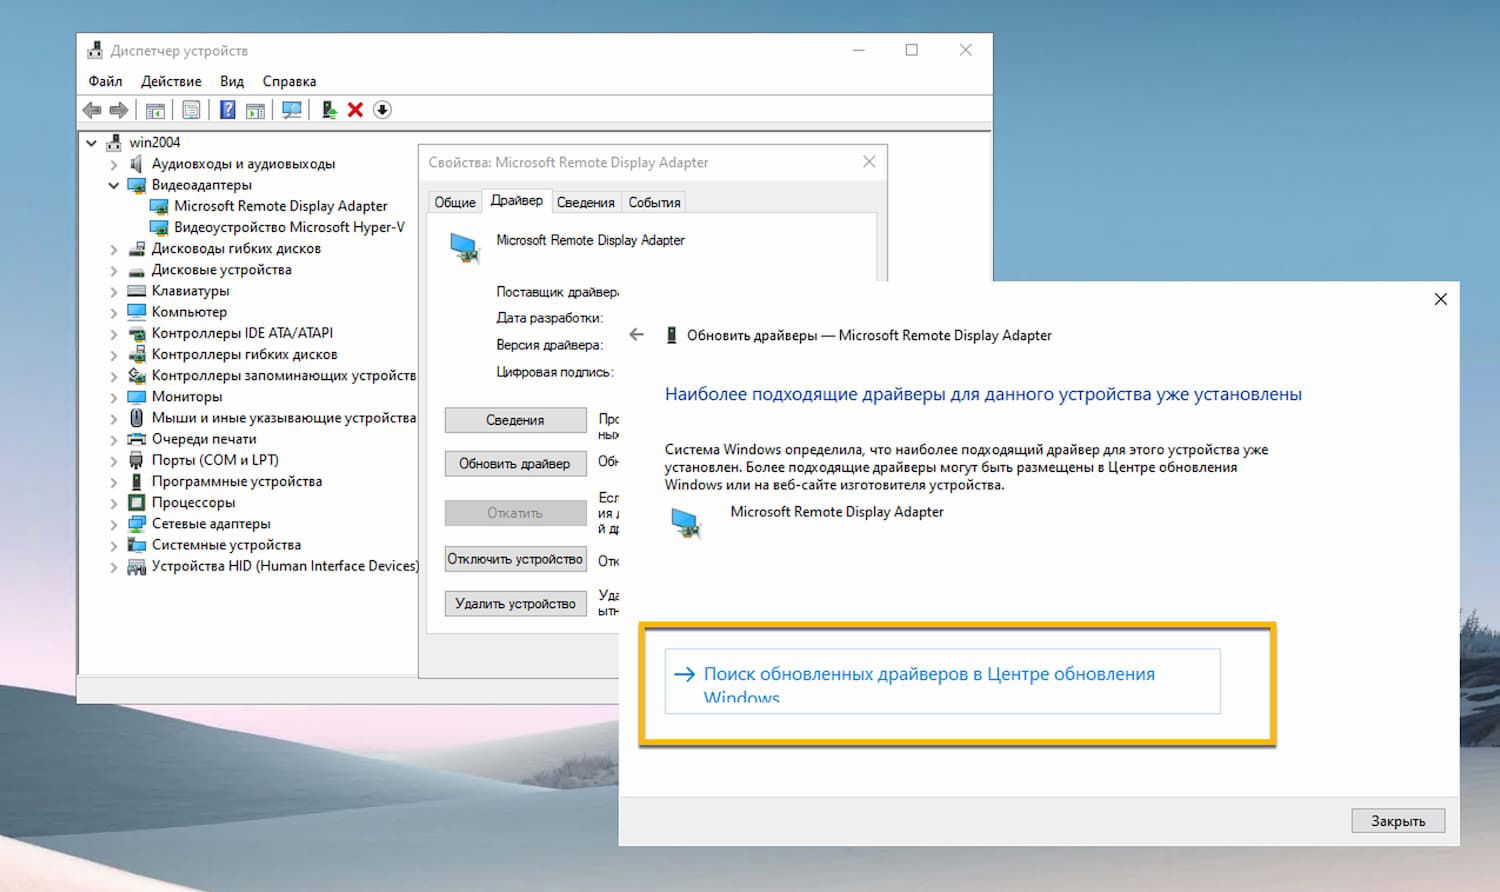Click the red X uninstall device icon

click(x=355, y=110)
